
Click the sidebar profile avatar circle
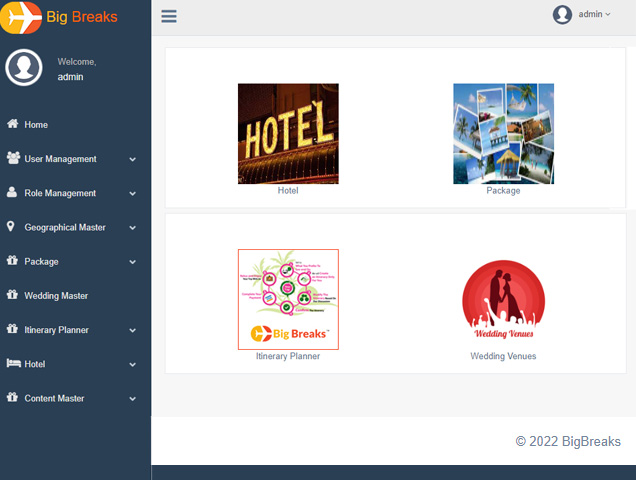click(x=24, y=67)
